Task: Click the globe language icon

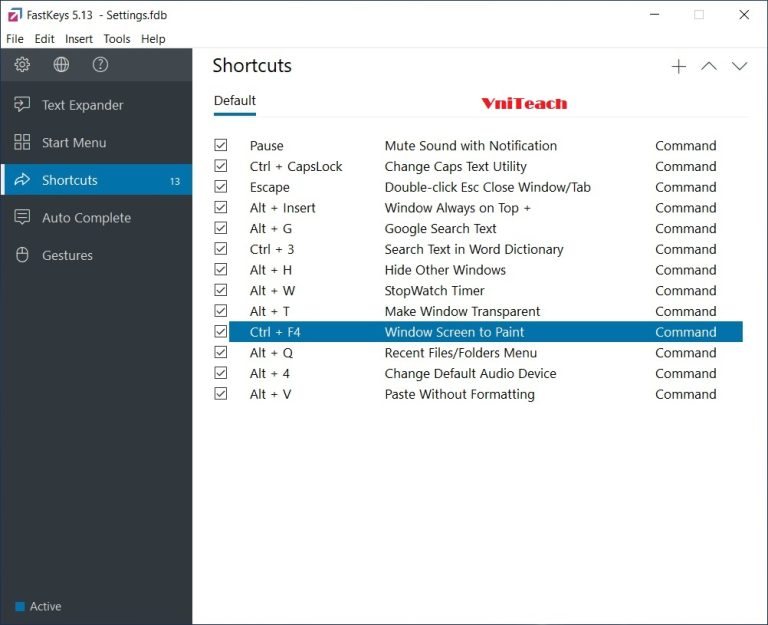Action: (x=61, y=65)
